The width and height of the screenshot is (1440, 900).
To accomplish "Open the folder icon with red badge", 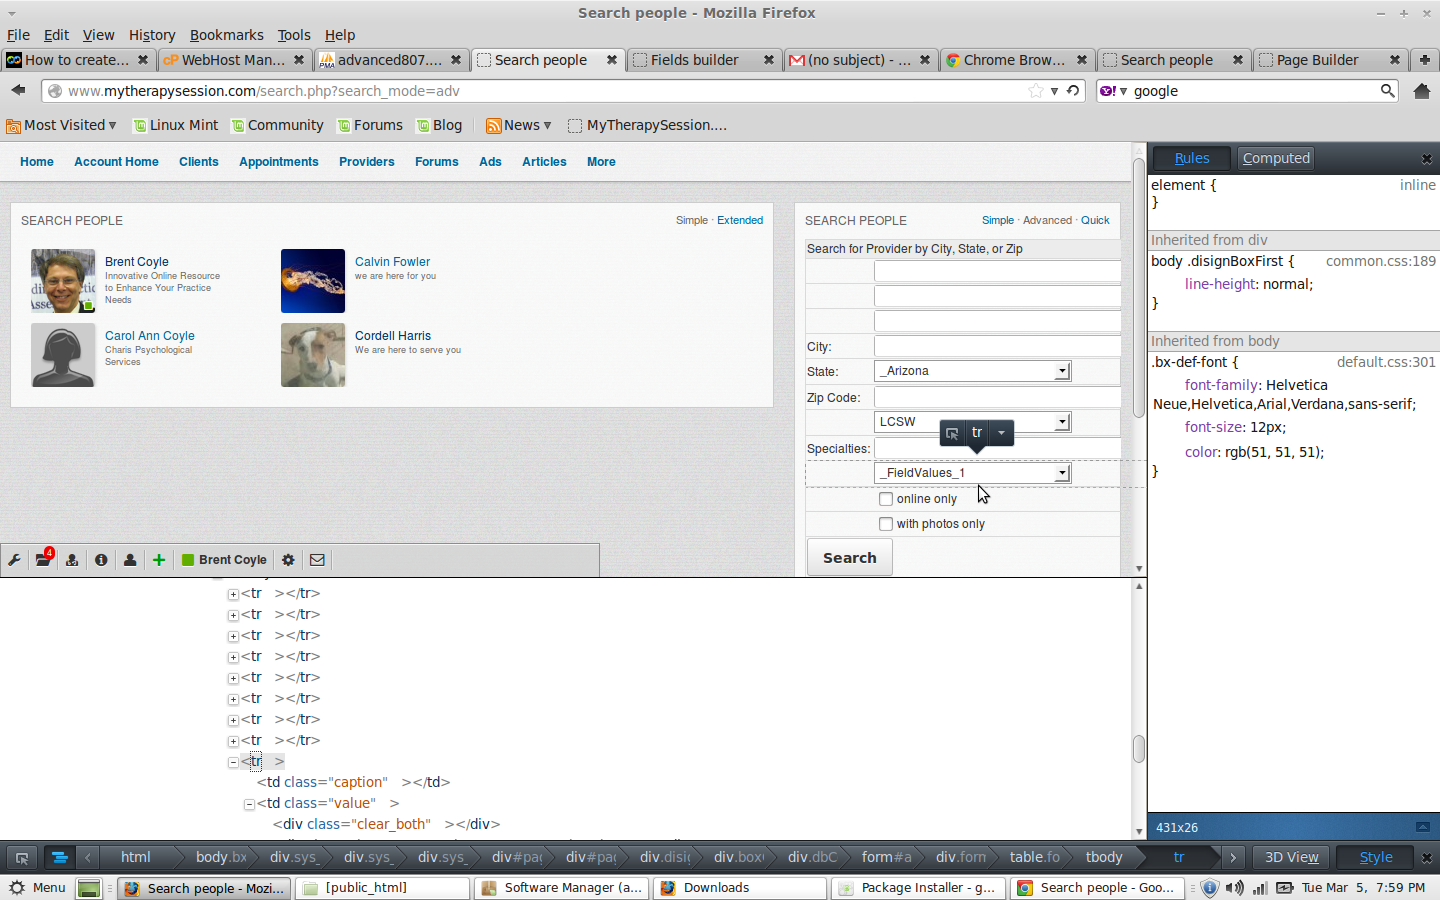I will (x=43, y=560).
